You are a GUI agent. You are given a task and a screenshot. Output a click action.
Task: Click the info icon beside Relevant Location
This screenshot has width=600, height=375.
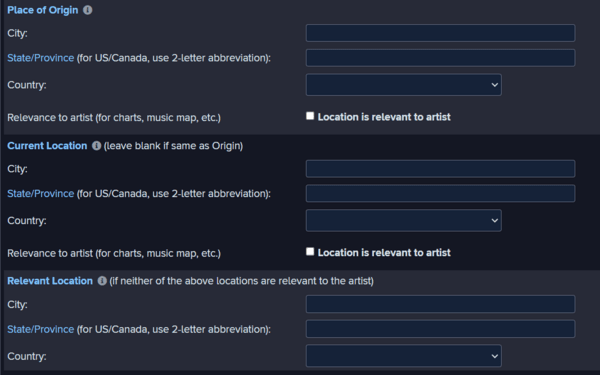[x=102, y=281]
